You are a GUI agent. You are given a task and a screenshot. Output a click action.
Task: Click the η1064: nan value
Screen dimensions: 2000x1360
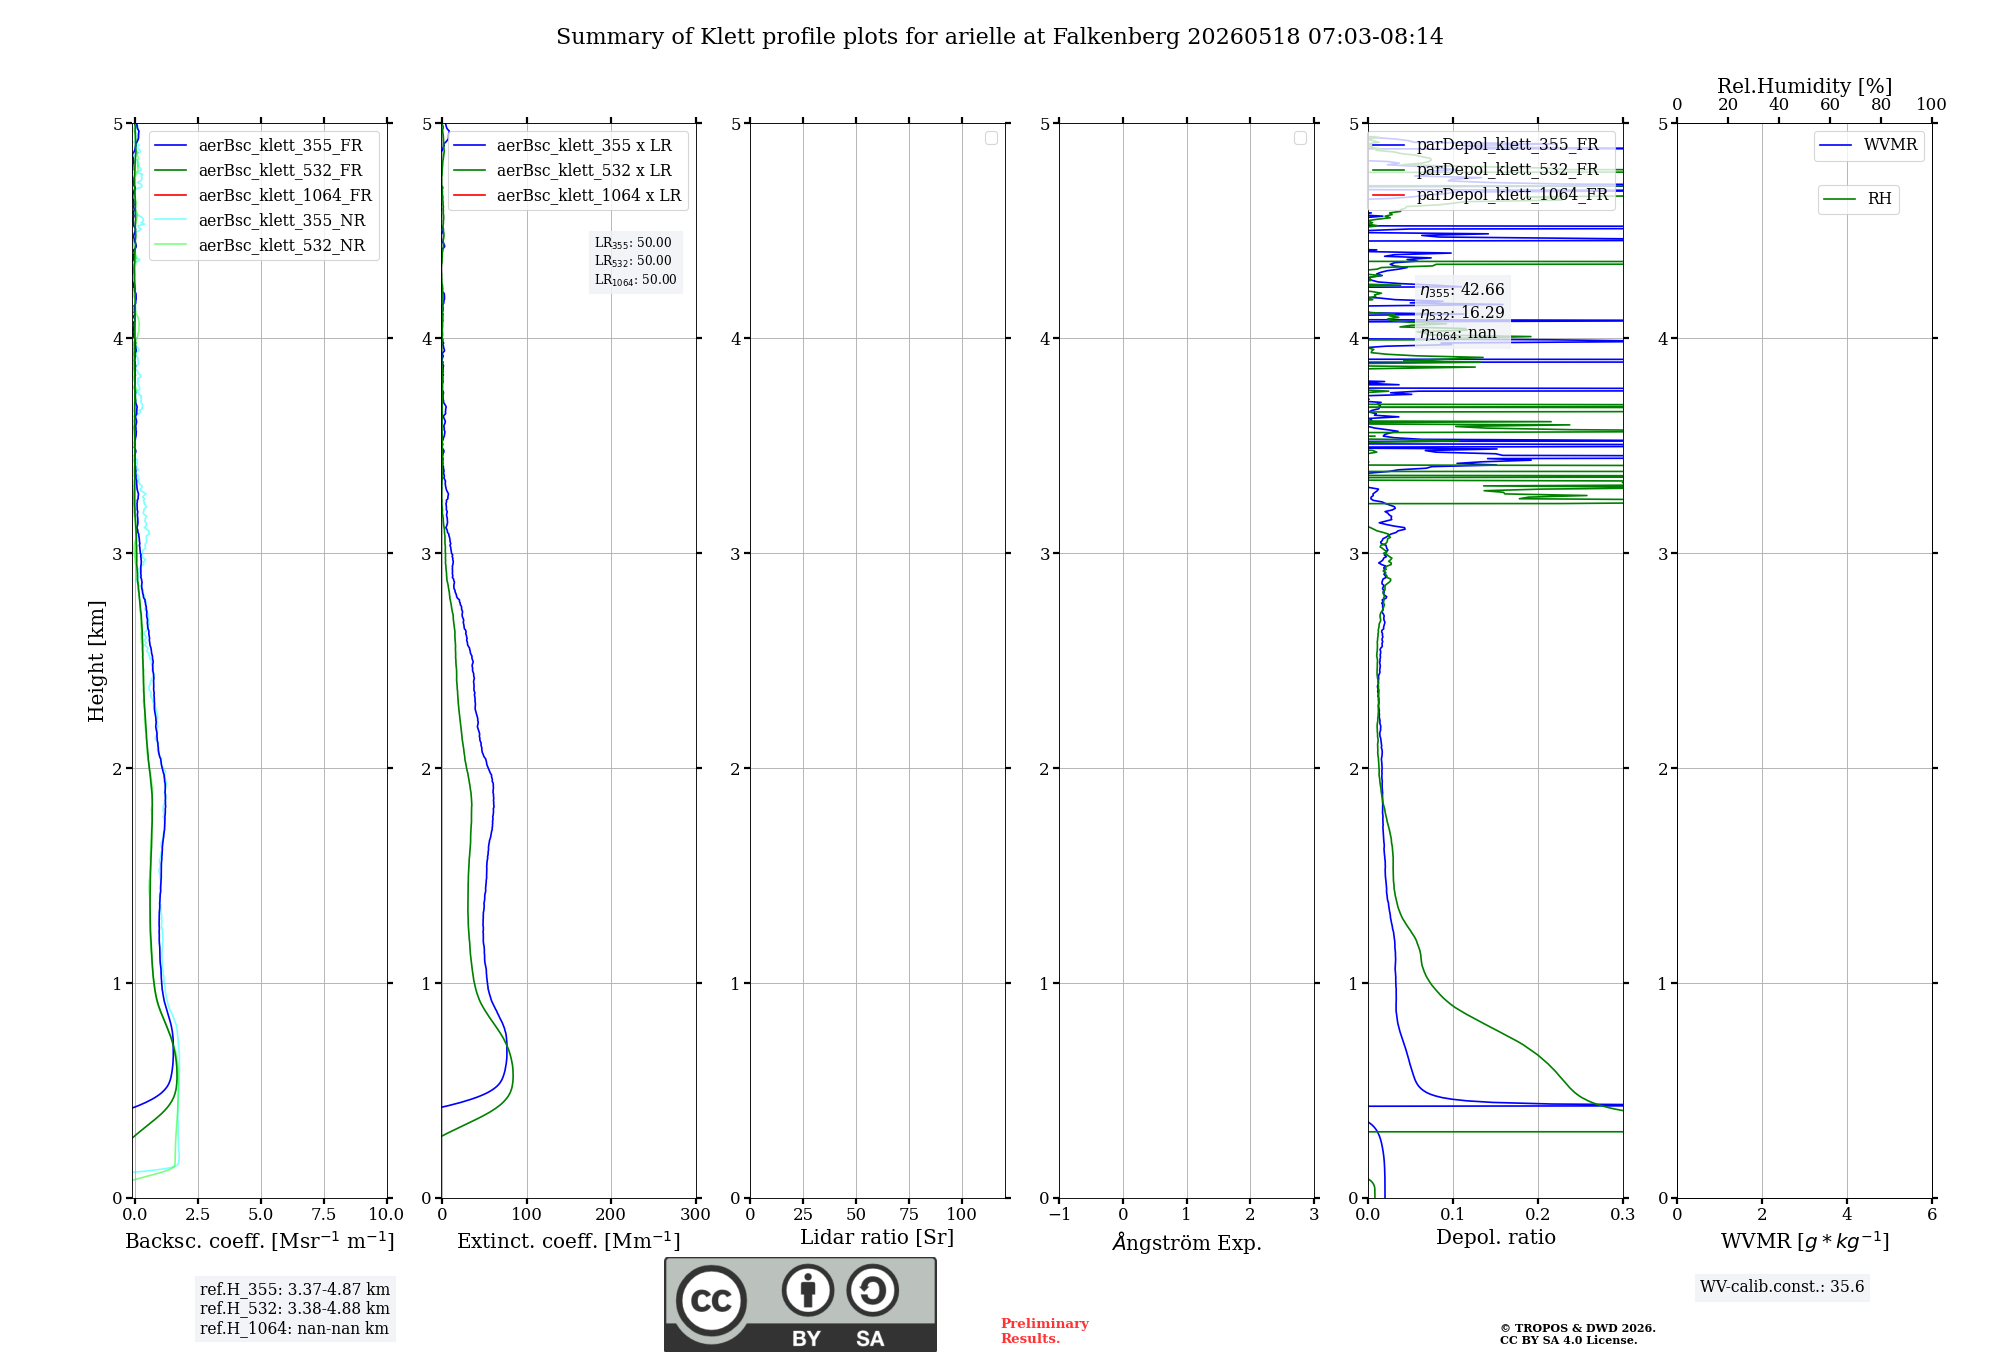click(x=1458, y=333)
